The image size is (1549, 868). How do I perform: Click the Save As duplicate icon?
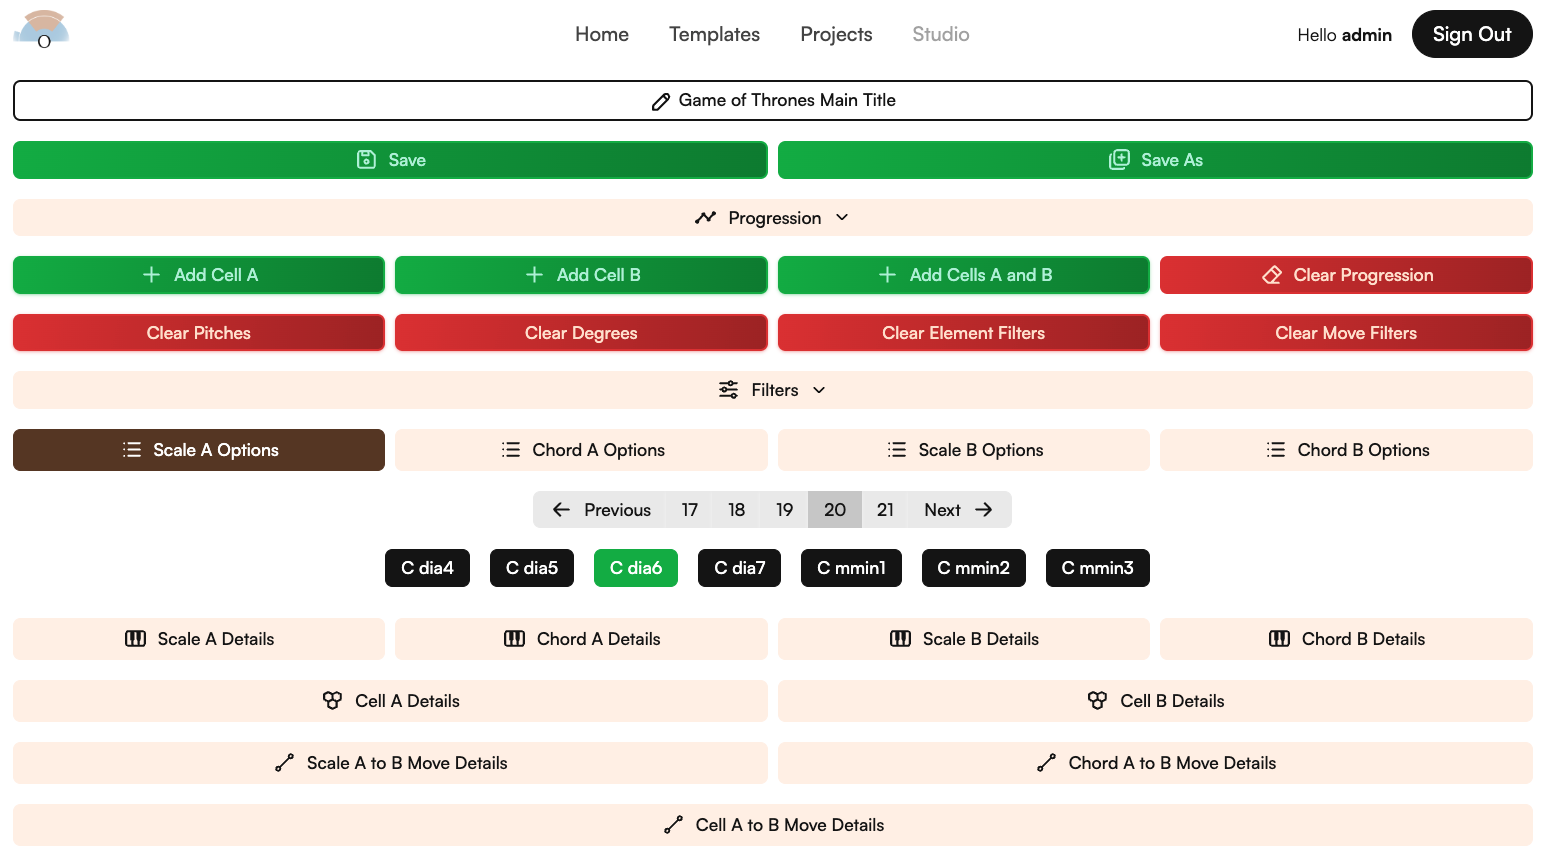1119,160
